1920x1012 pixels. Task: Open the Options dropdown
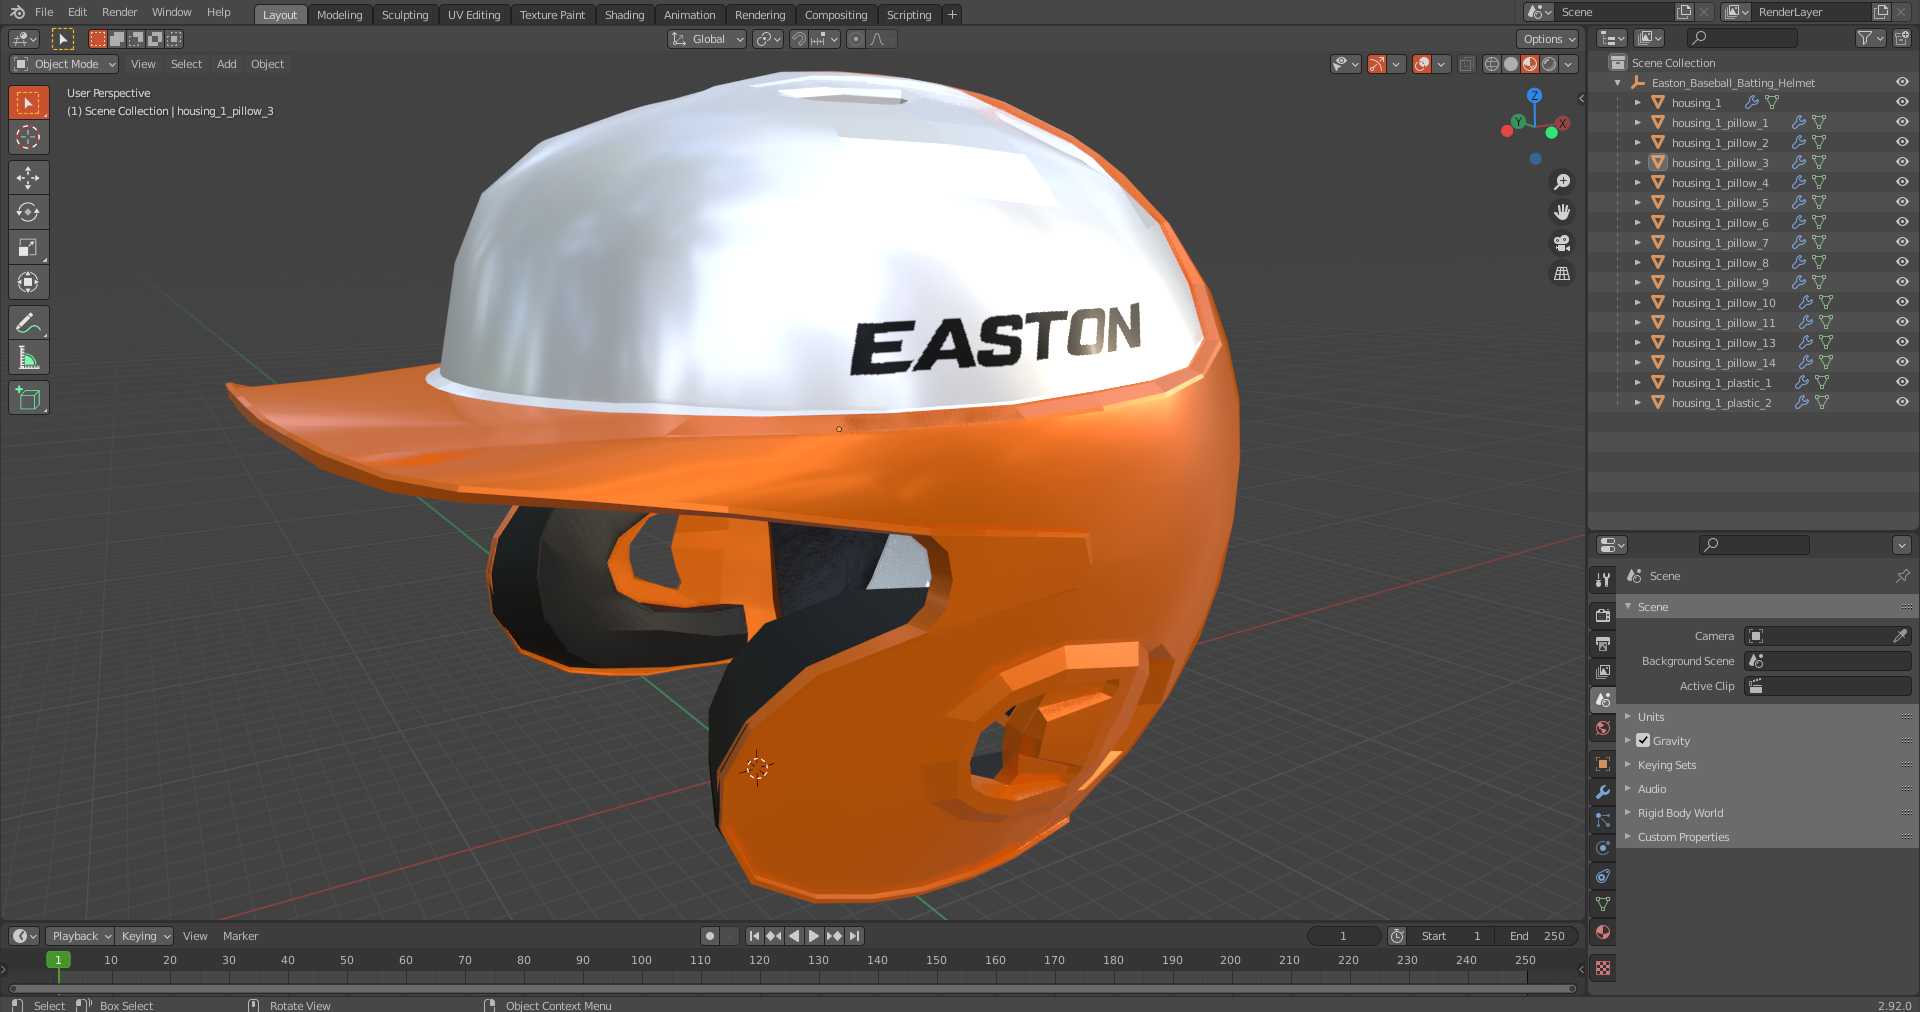[x=1548, y=39]
